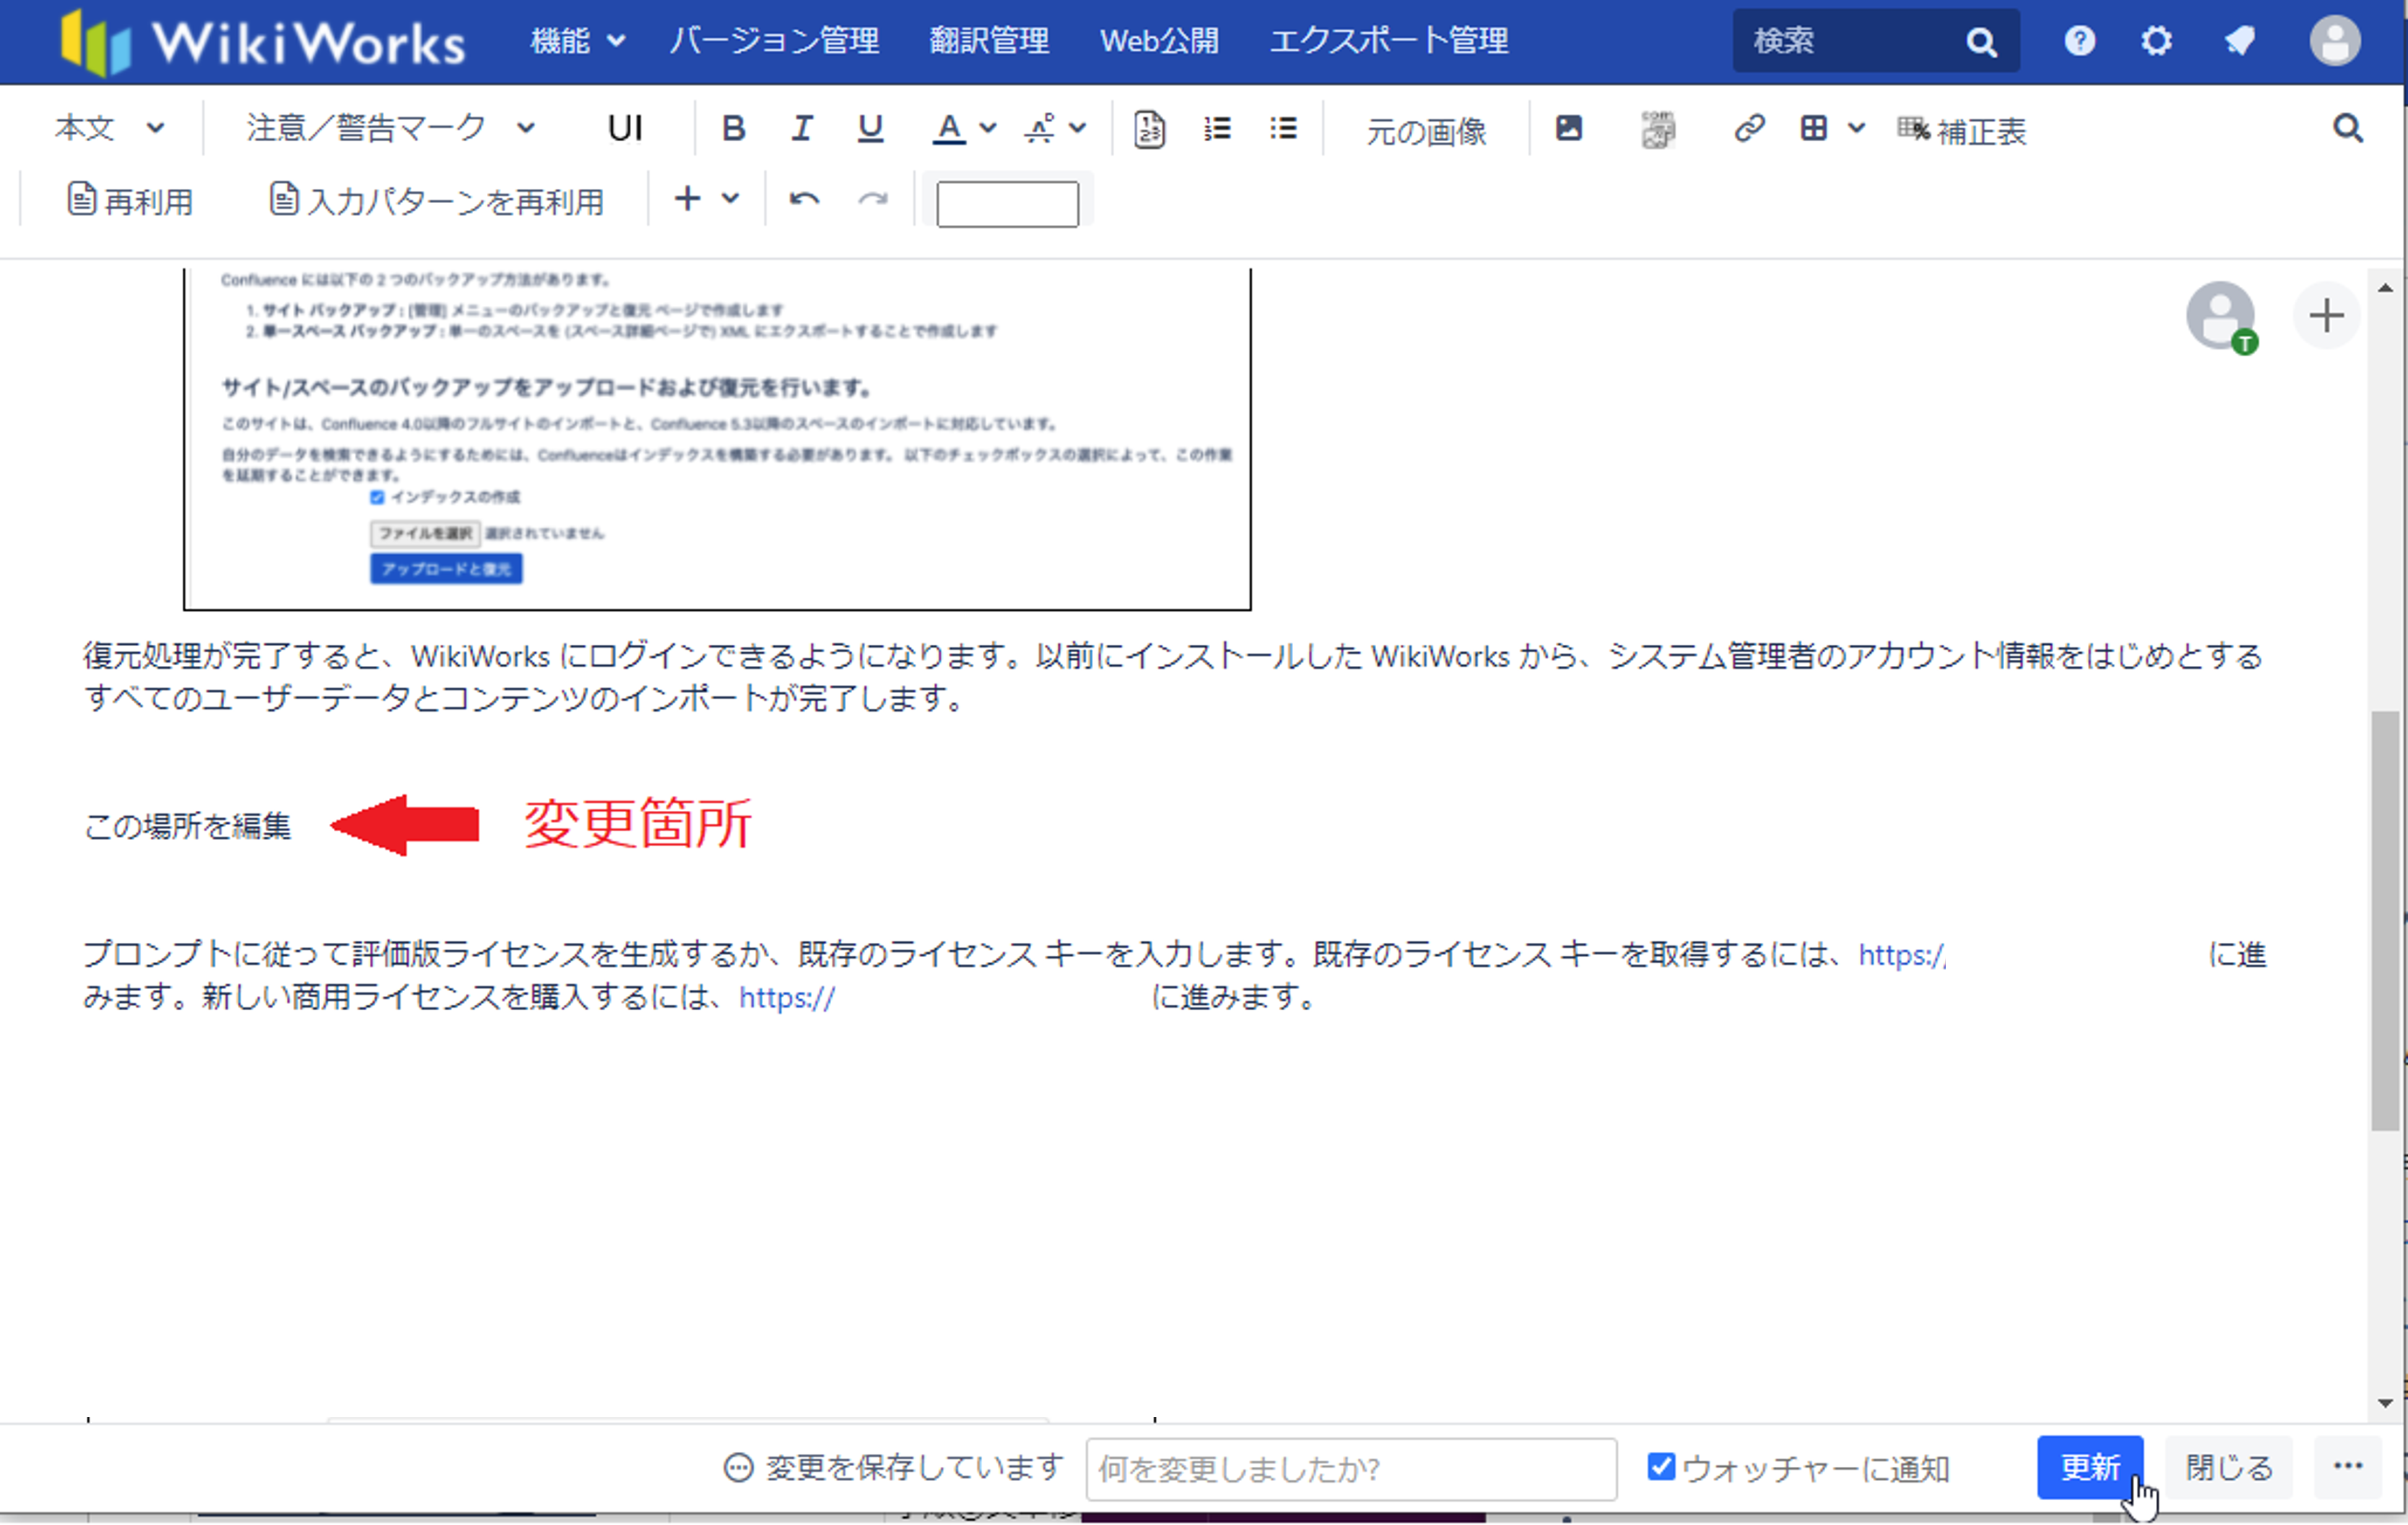The width and height of the screenshot is (2408, 1525).
Task: Click the WikiWorks logo
Action: pyautogui.click(x=263, y=42)
